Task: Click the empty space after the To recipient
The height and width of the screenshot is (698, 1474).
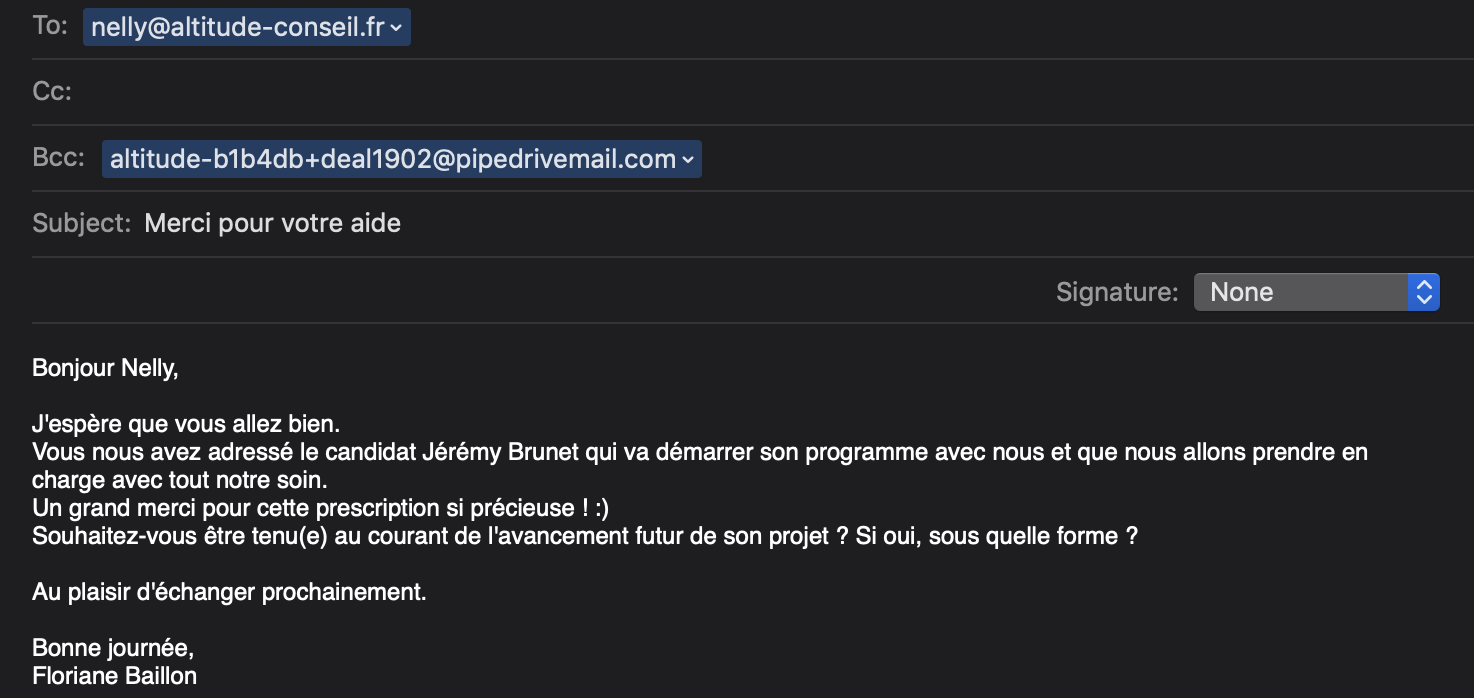Action: tap(900, 28)
